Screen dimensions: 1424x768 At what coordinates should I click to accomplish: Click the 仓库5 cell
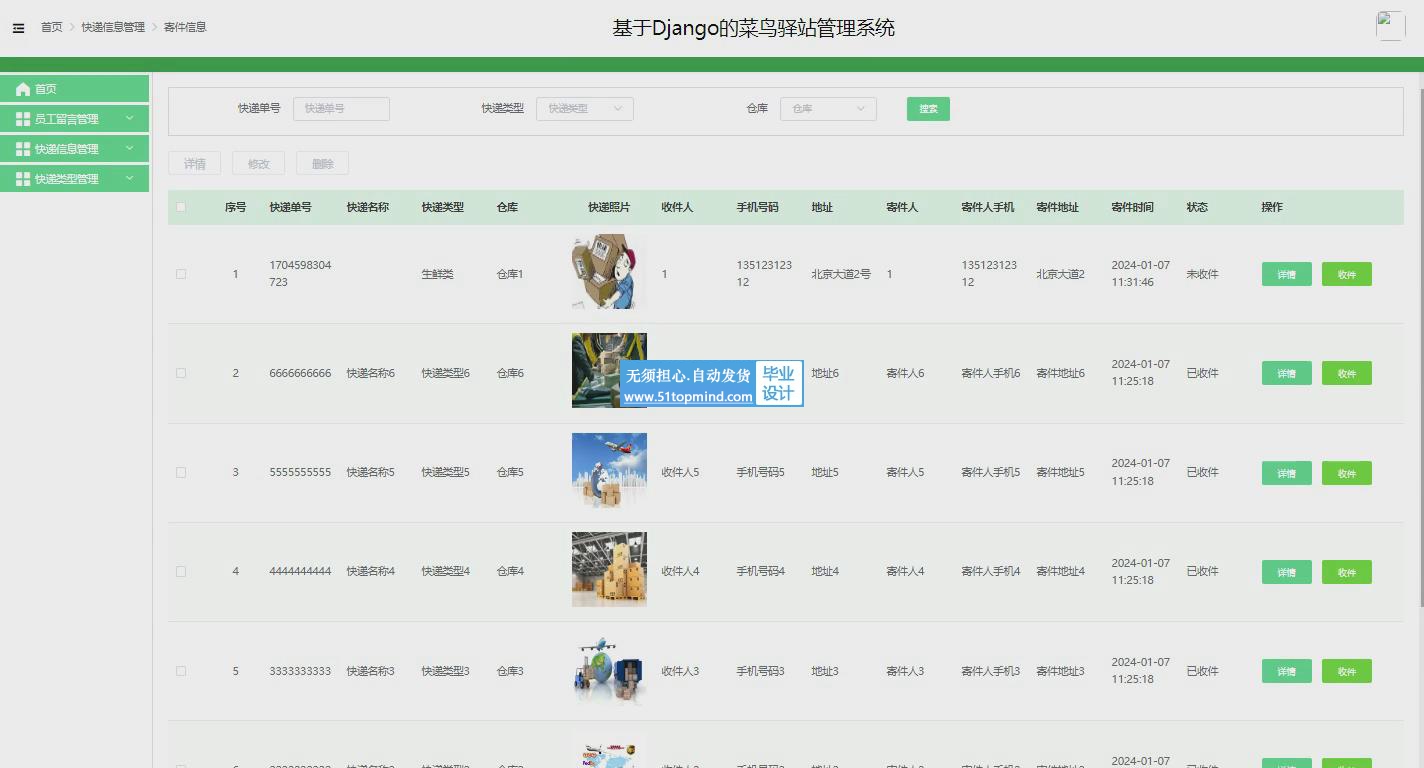point(510,472)
